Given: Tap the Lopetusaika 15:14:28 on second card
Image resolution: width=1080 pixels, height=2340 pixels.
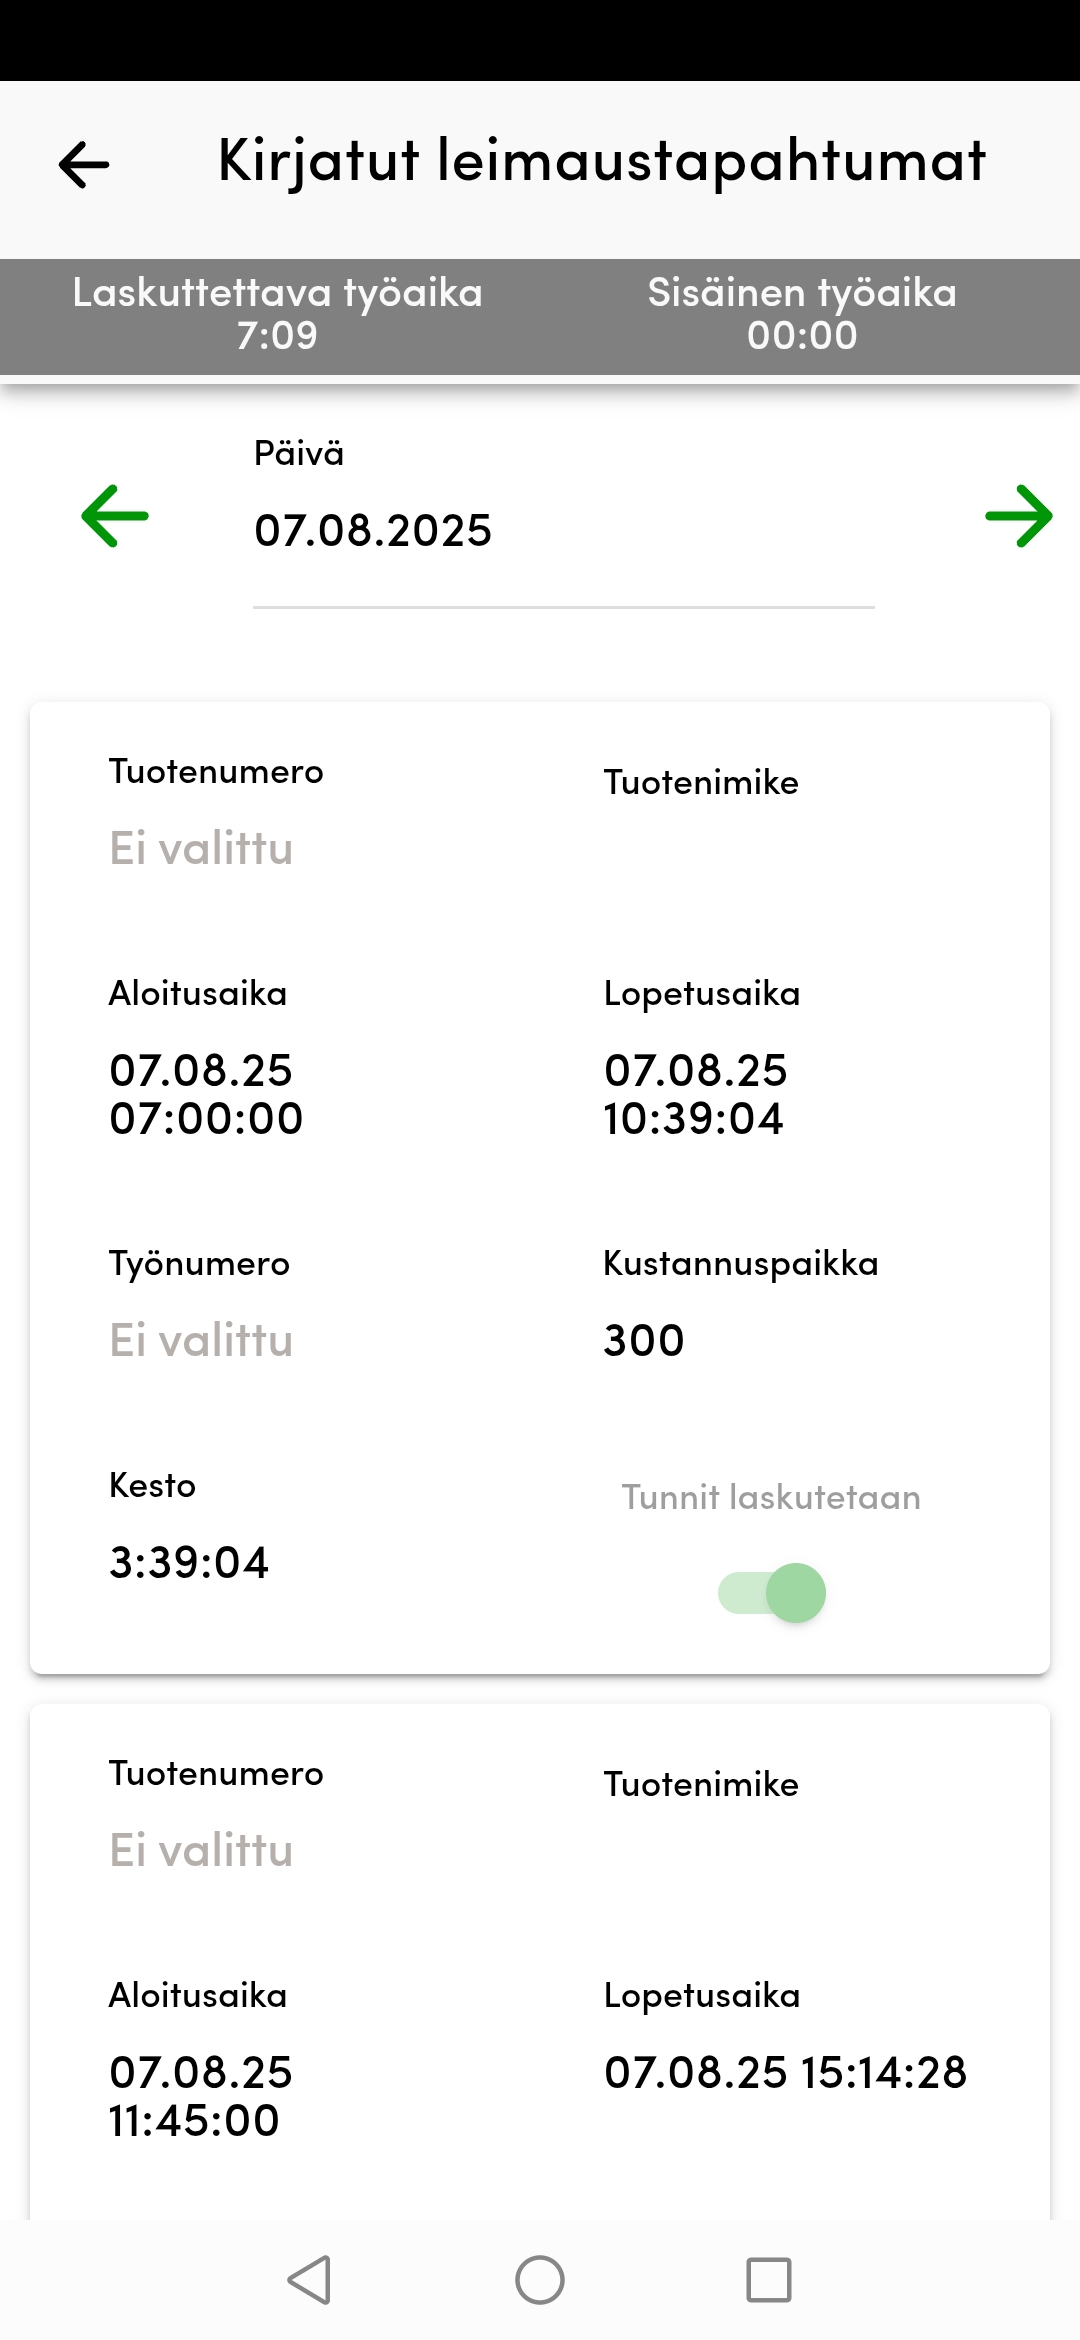Looking at the screenshot, I should tap(784, 2072).
